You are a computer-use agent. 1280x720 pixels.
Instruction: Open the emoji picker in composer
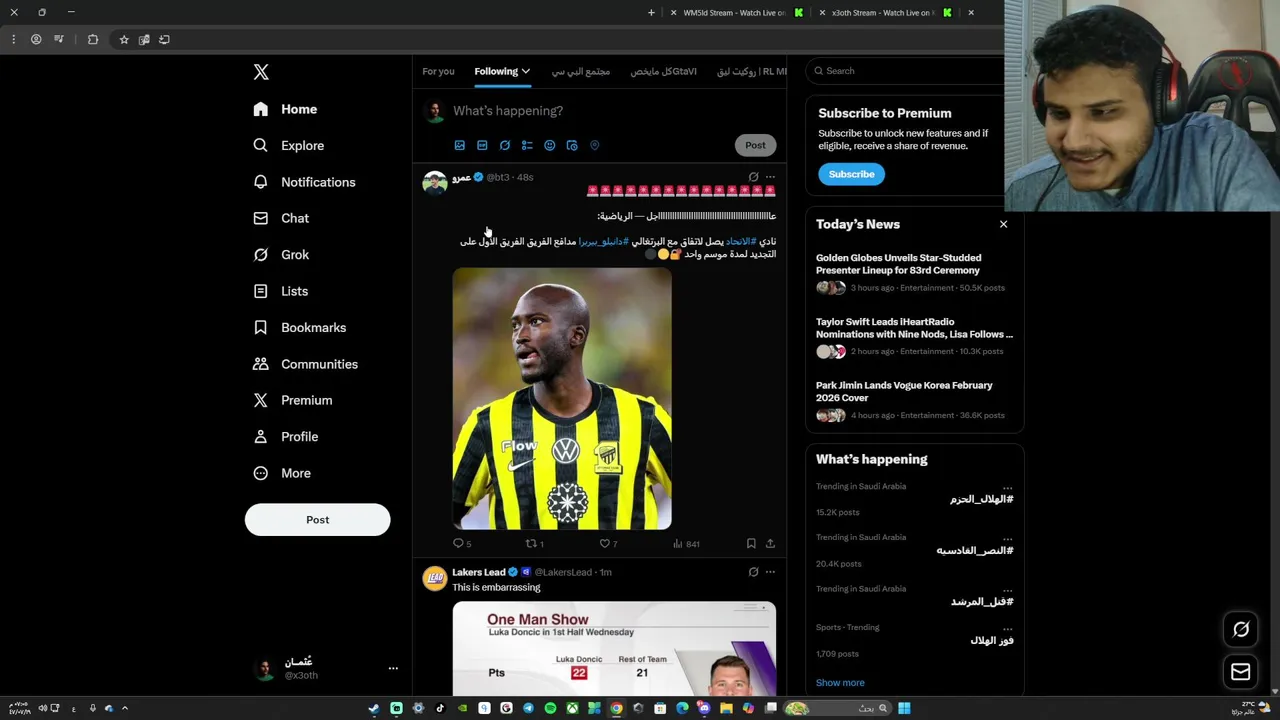pyautogui.click(x=549, y=145)
